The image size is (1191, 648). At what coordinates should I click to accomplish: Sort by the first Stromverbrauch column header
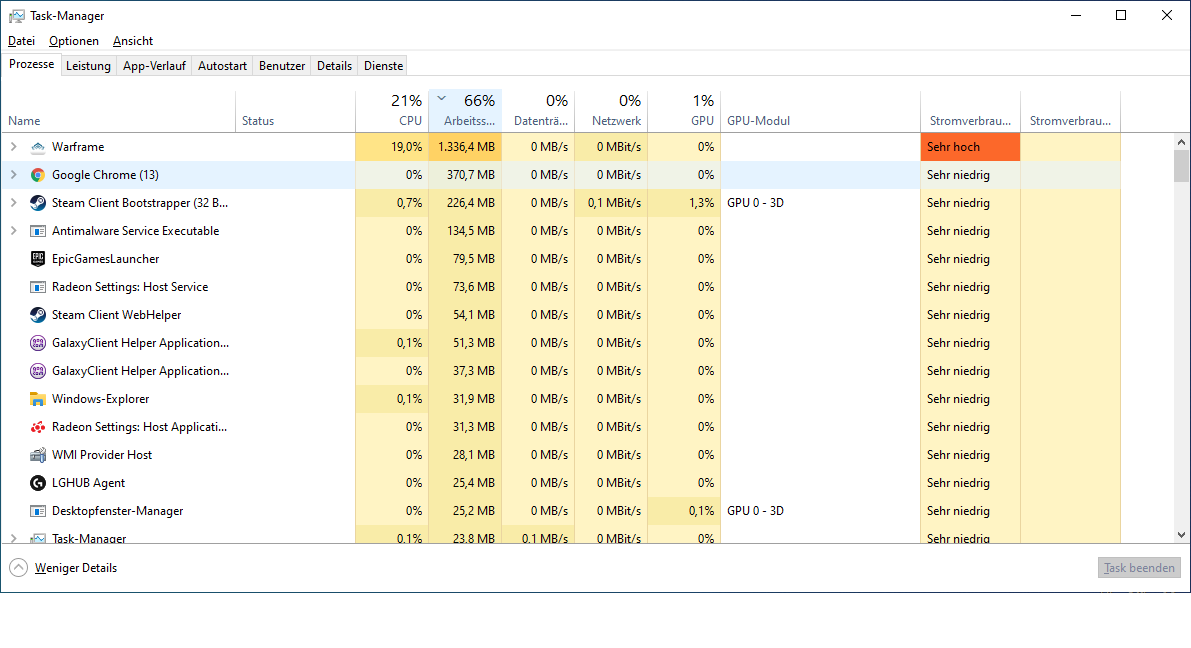click(970, 112)
